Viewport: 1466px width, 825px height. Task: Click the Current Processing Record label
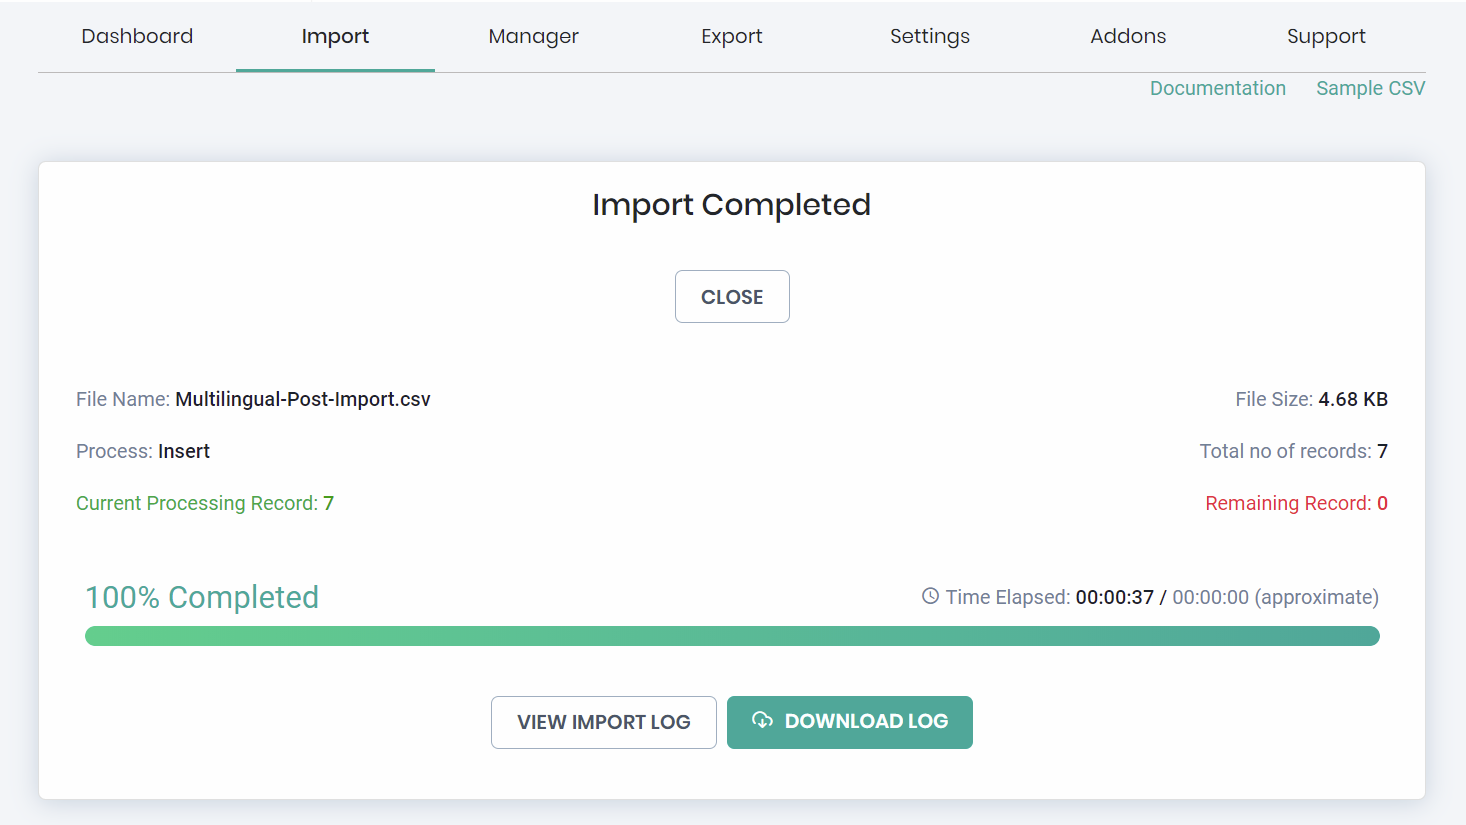pyautogui.click(x=197, y=503)
